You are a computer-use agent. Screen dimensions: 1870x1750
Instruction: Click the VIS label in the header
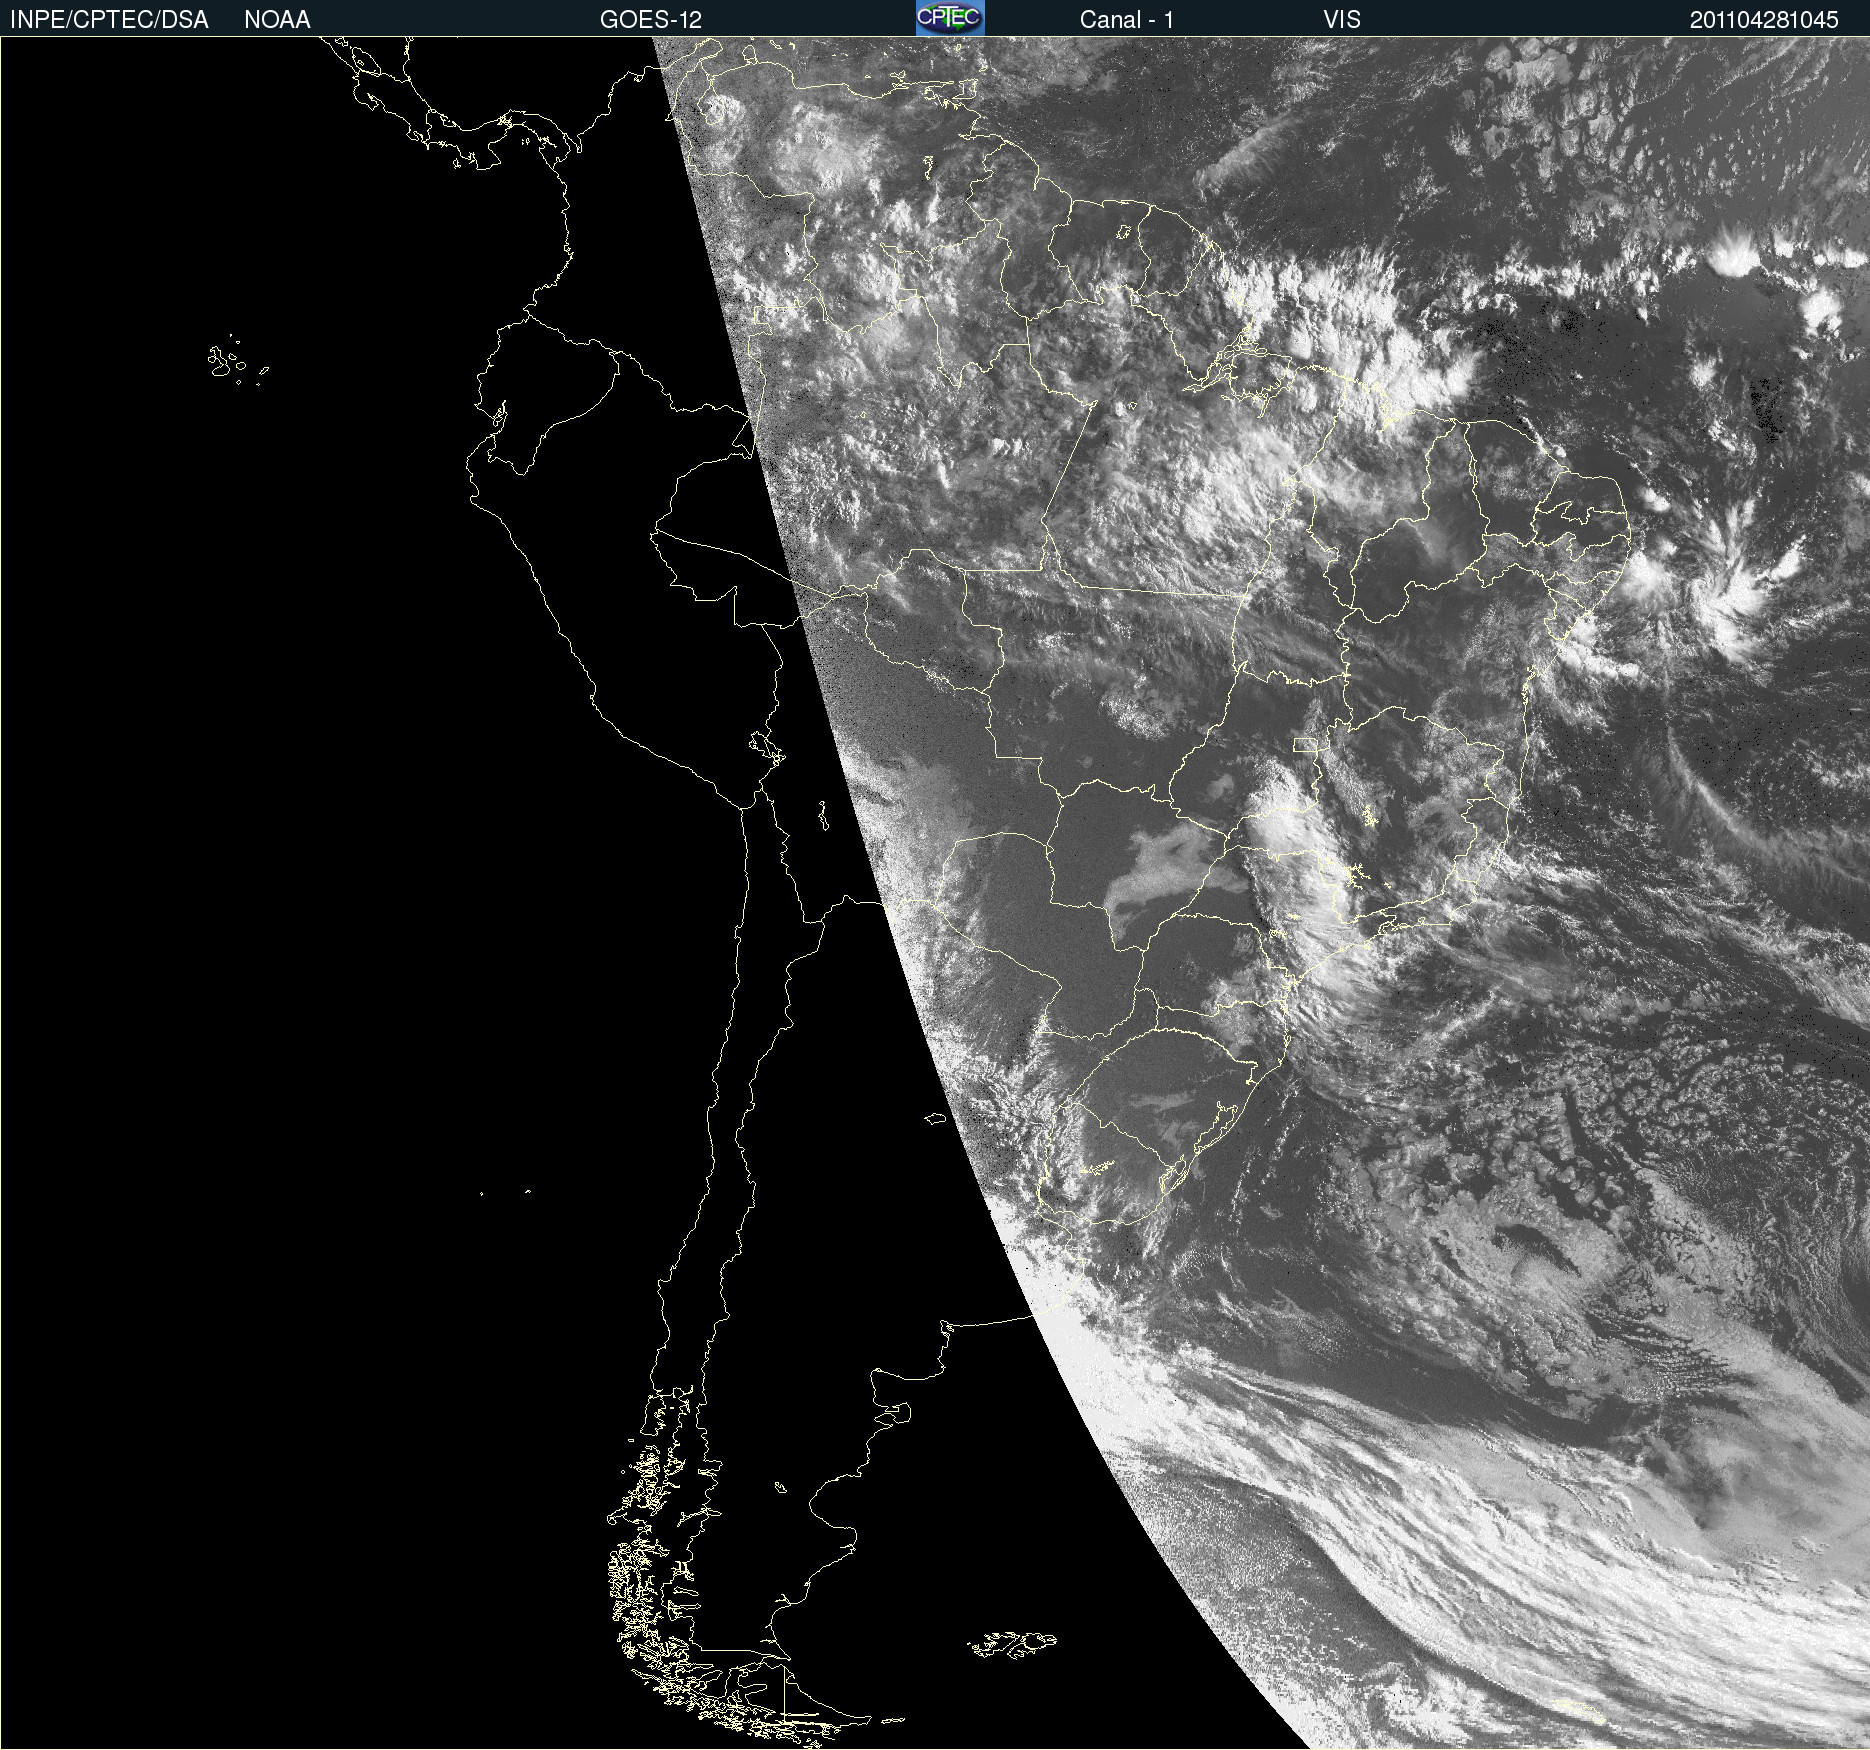[x=1342, y=20]
